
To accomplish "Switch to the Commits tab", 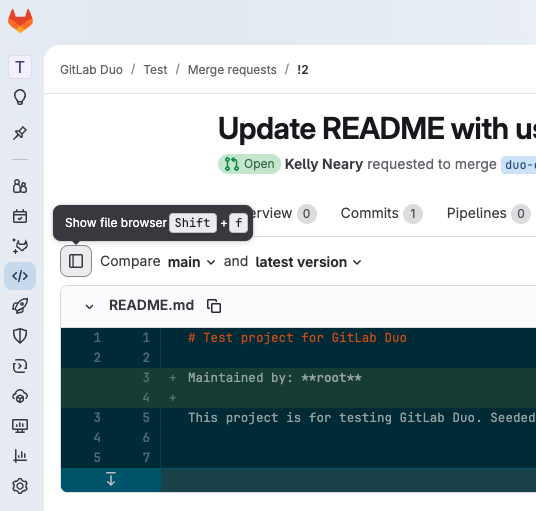I will 381,214.
